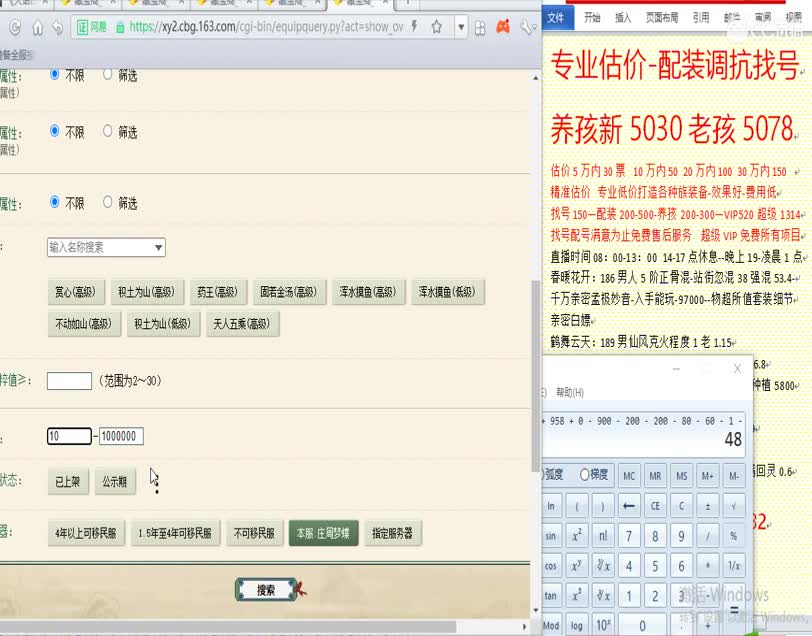Select 不限 radio in the third attribute row
The width and height of the screenshot is (812, 636).
click(54, 201)
